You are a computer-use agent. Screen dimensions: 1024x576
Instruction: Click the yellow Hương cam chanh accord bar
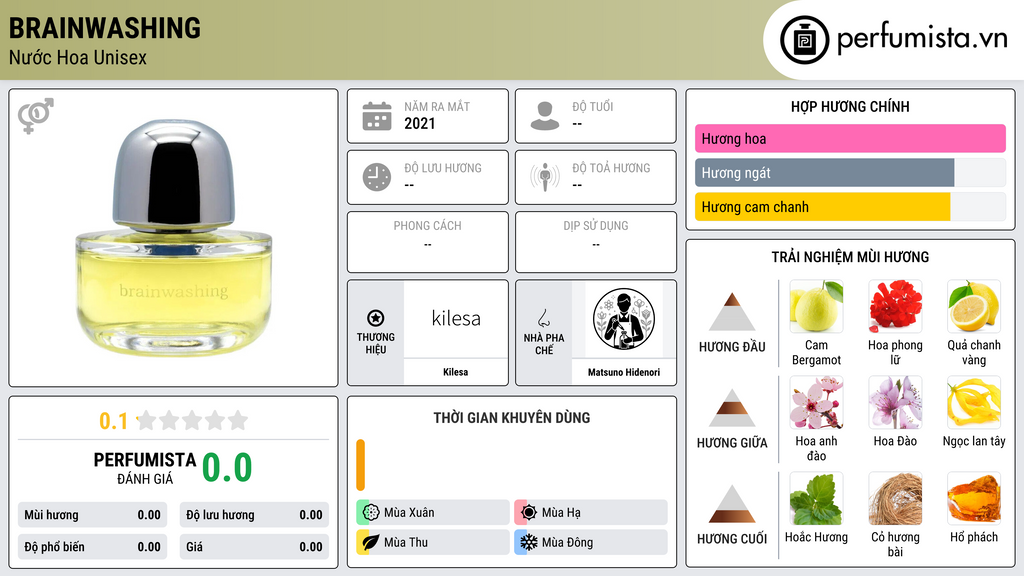click(822, 207)
